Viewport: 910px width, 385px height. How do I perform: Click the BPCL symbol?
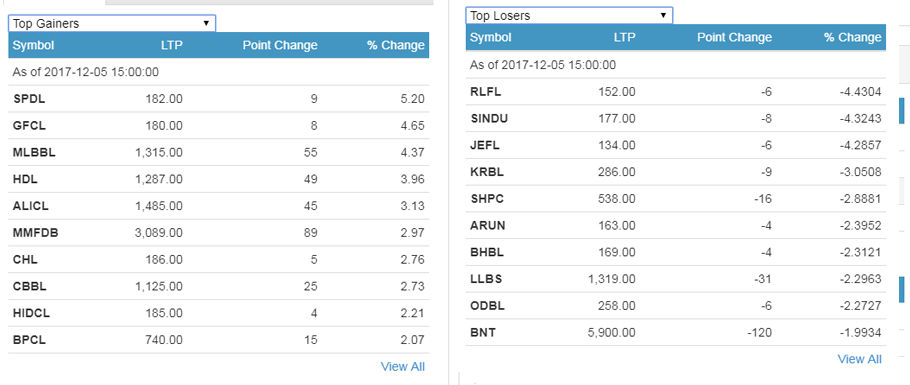(x=29, y=340)
